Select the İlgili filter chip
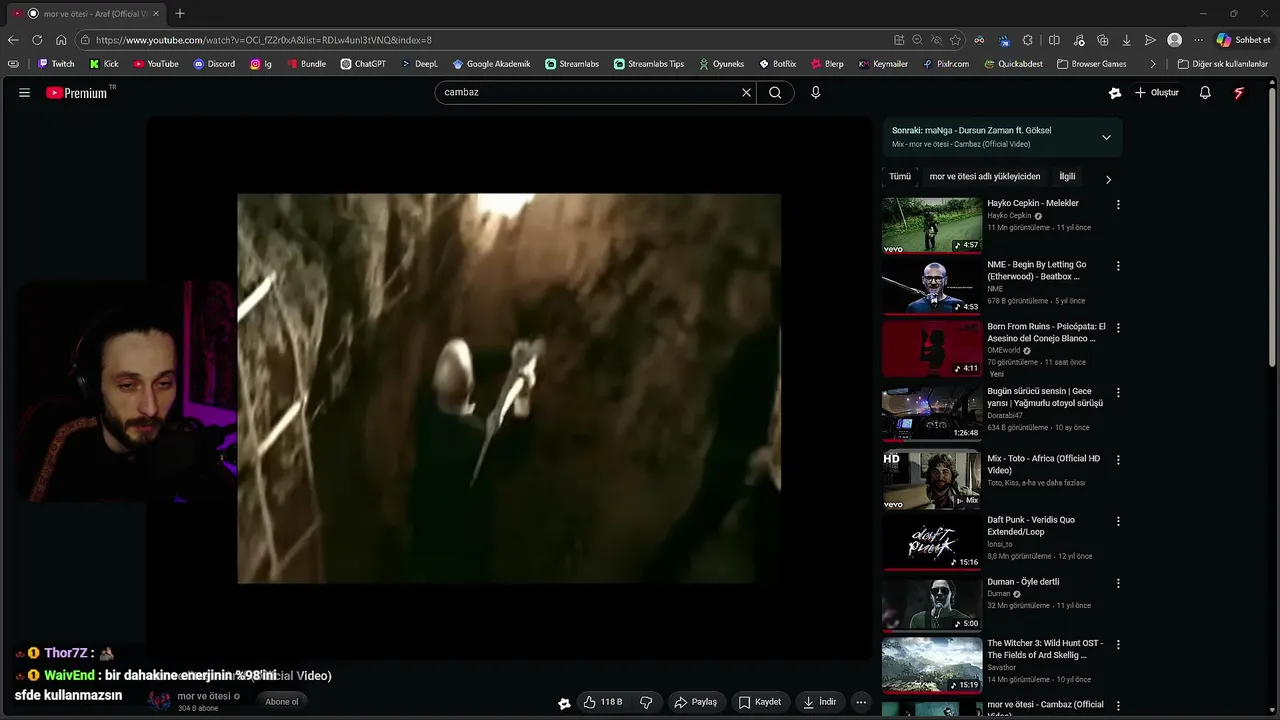This screenshot has width=1280, height=720. click(1067, 177)
